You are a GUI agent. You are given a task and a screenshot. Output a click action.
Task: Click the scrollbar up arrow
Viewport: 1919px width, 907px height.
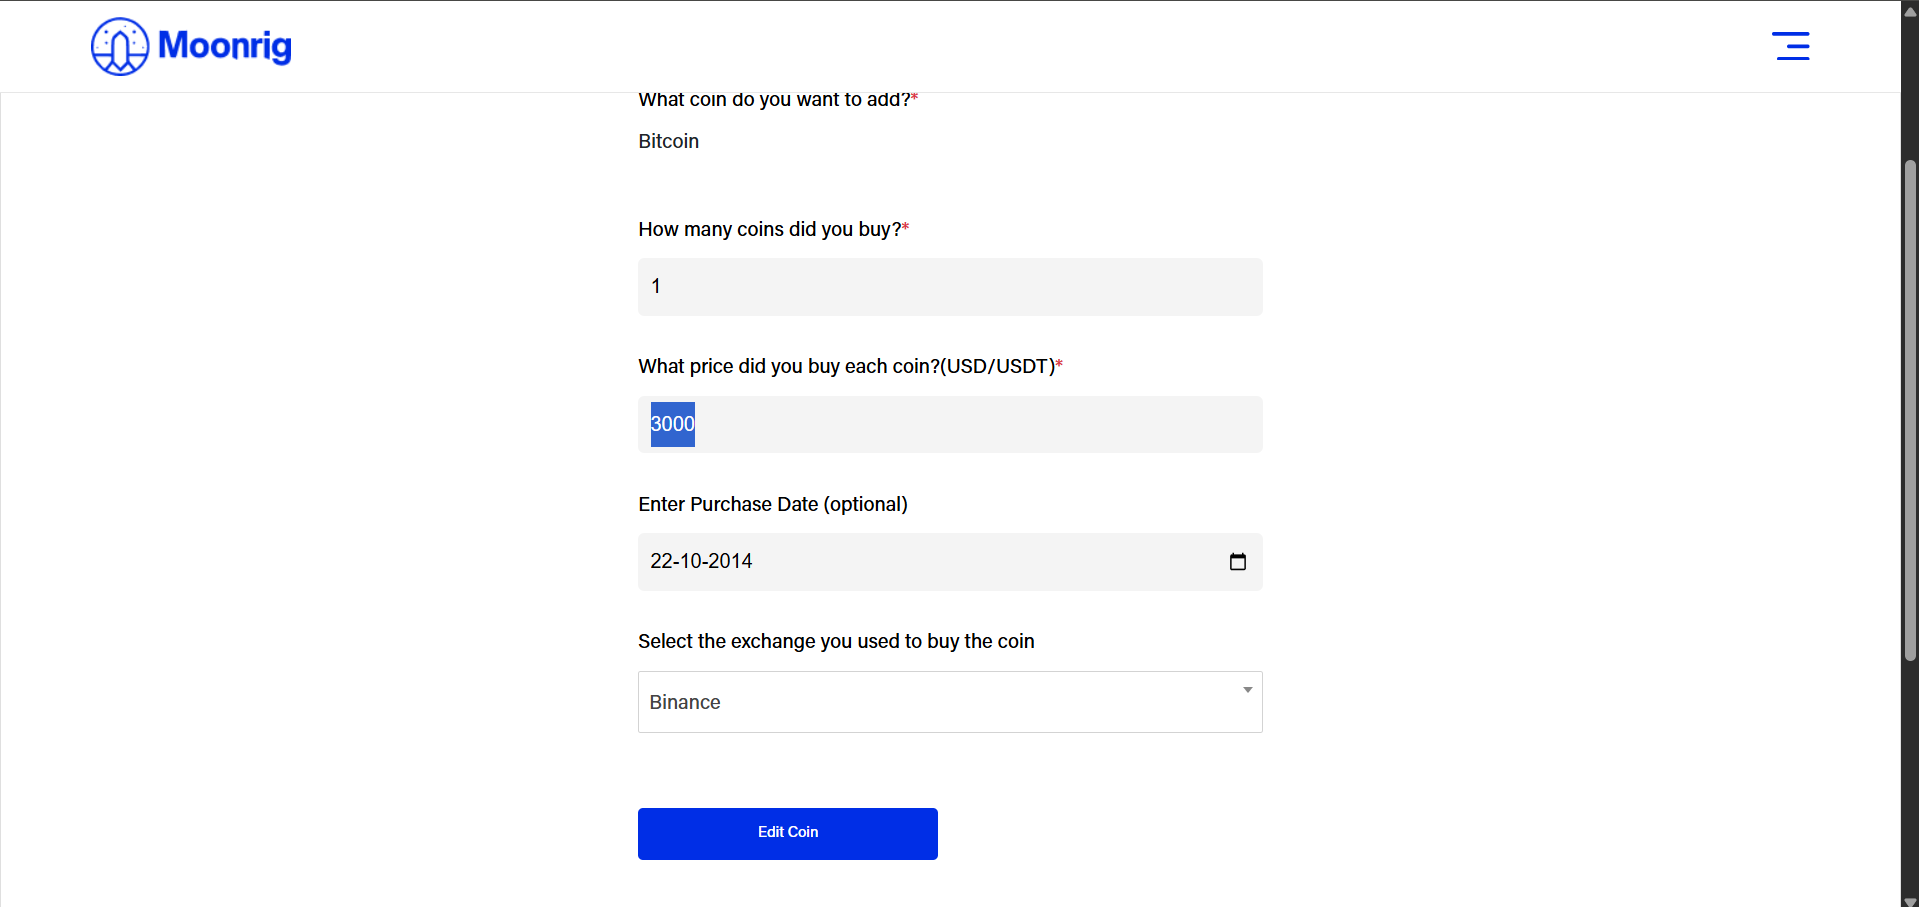tap(1910, 11)
